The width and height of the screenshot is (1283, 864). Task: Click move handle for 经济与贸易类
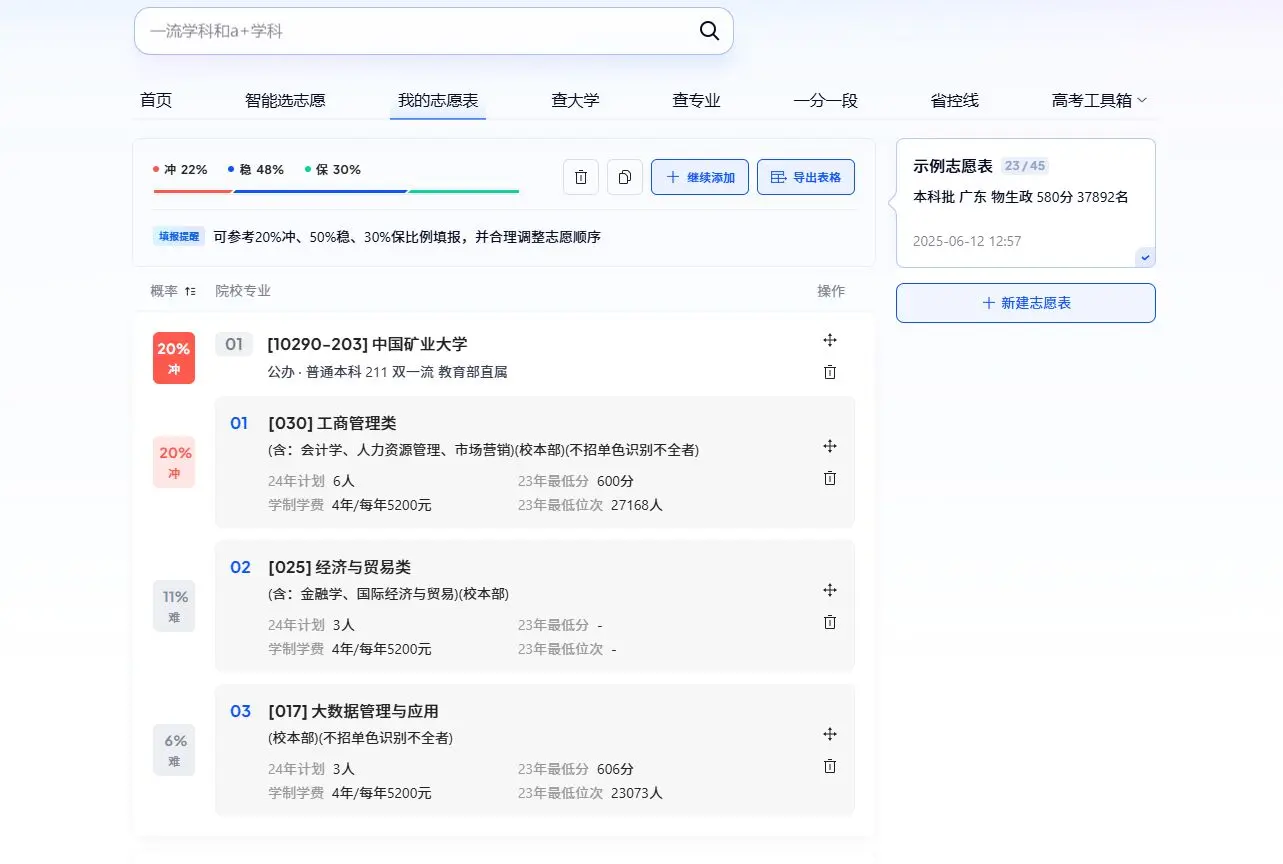[x=829, y=590]
